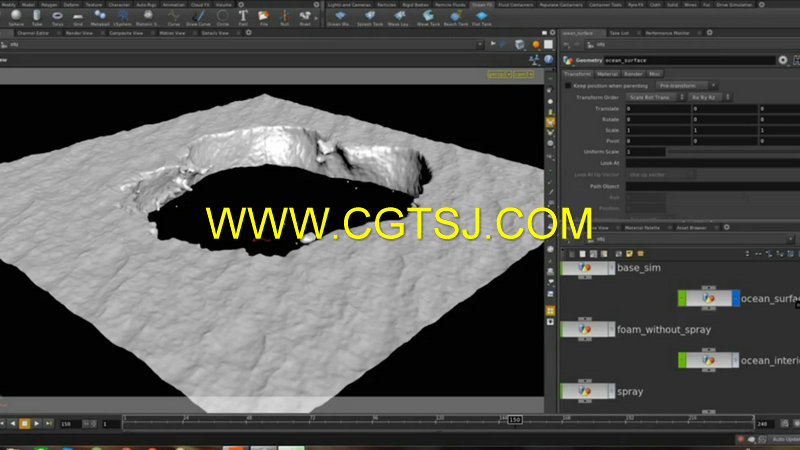Toggle display flag on spray node
The image size is (800, 450).
tap(611, 391)
